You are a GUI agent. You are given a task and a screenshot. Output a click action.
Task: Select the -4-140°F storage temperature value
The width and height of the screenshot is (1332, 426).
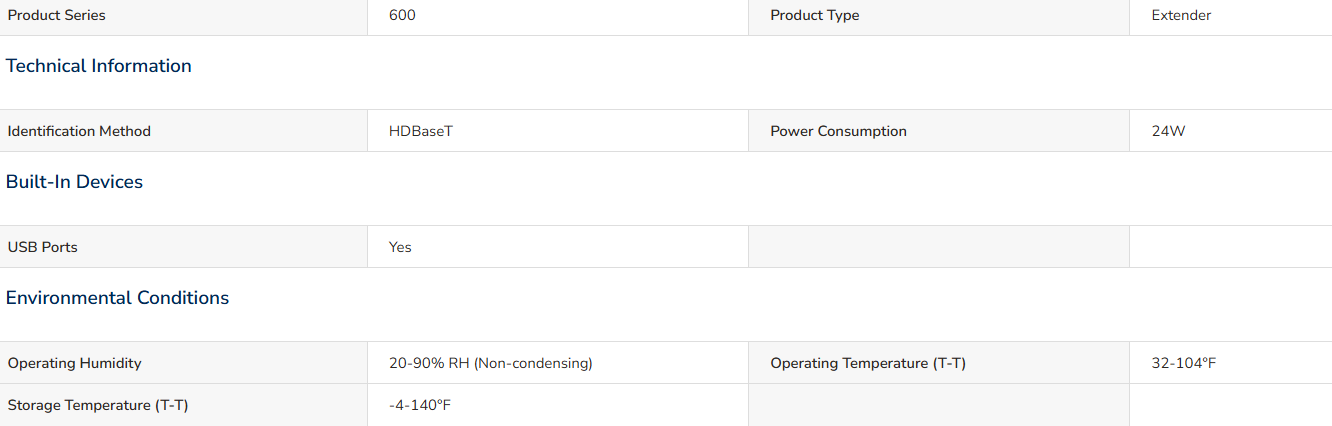click(420, 405)
